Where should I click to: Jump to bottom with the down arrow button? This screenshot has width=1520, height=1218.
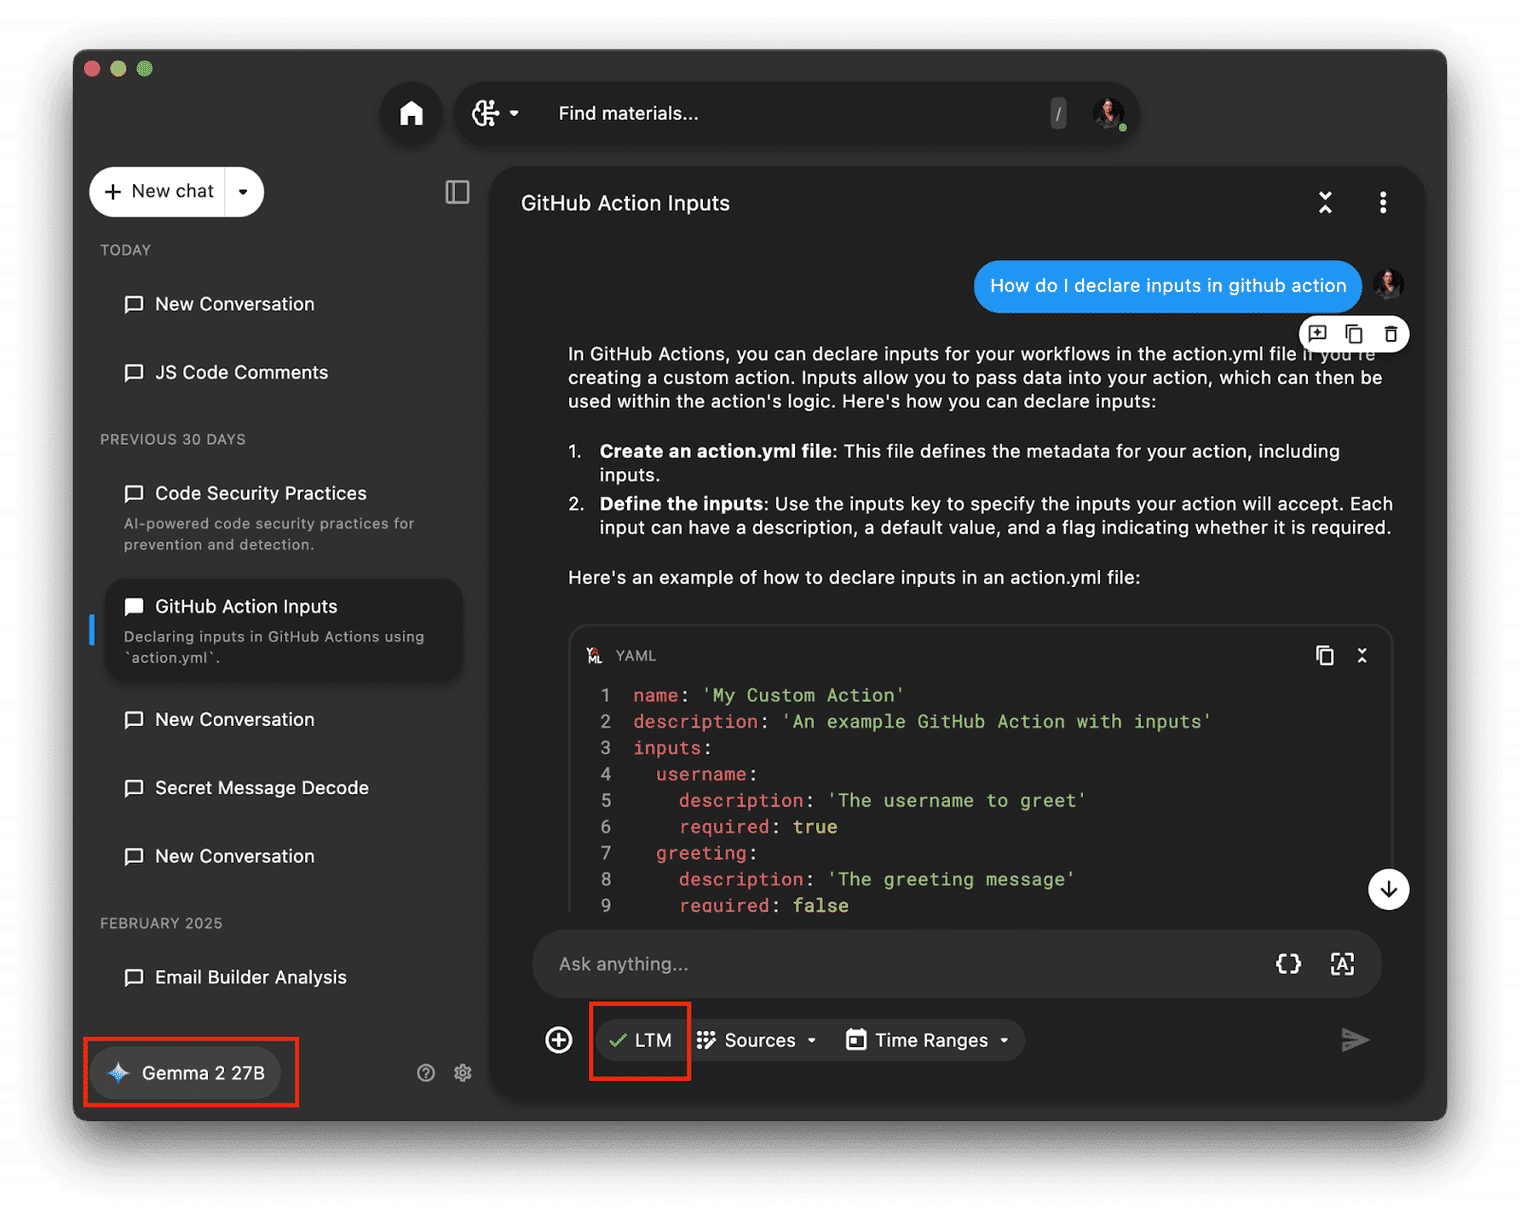point(1389,889)
